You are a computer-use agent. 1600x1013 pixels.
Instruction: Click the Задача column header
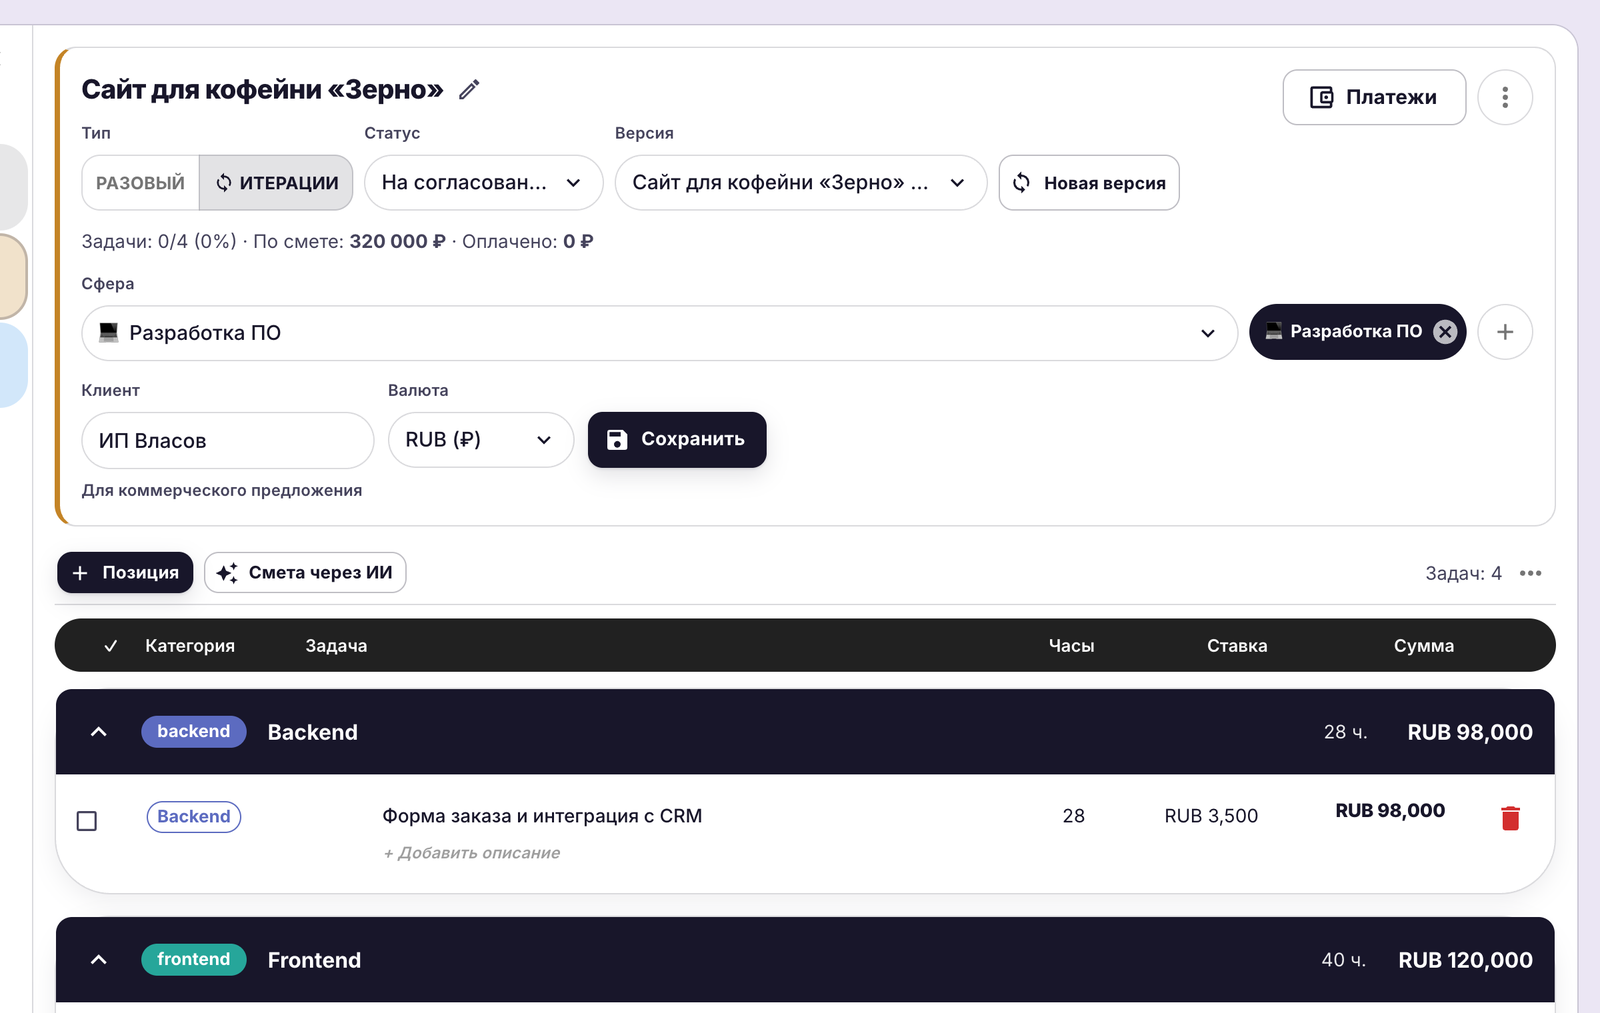[x=336, y=646]
